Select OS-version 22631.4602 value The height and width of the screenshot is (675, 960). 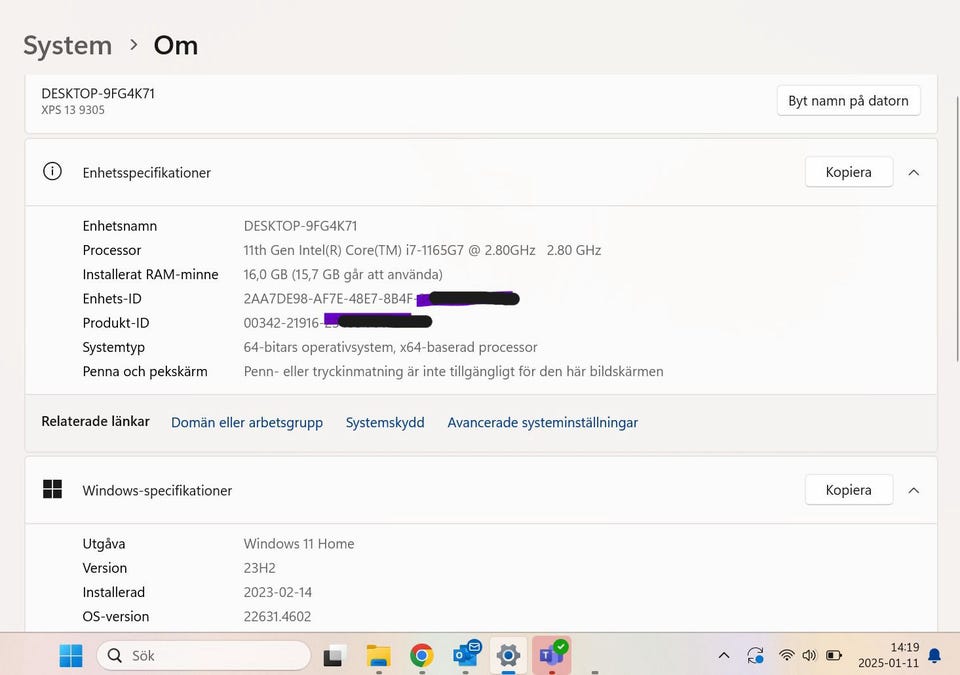(x=277, y=616)
